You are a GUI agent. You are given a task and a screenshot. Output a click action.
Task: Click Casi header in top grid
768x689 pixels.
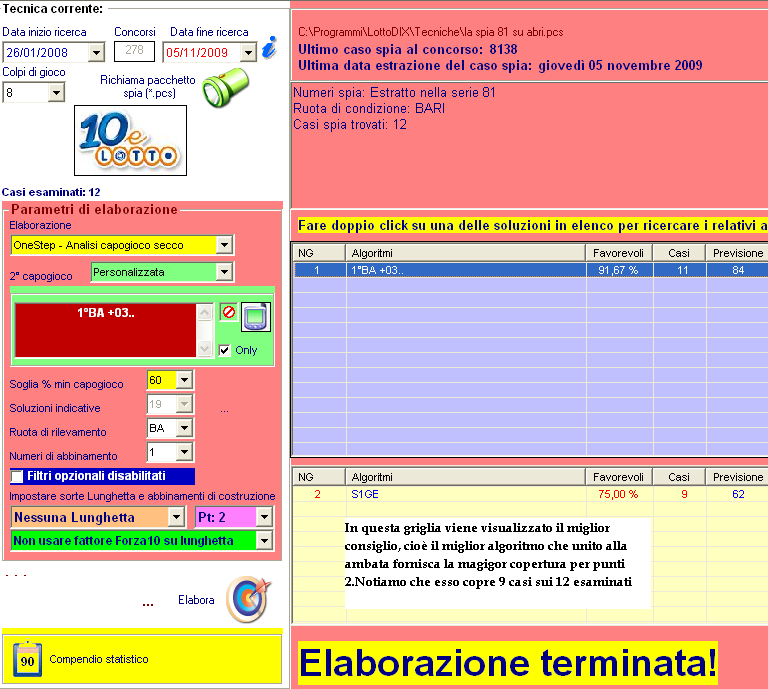point(679,253)
